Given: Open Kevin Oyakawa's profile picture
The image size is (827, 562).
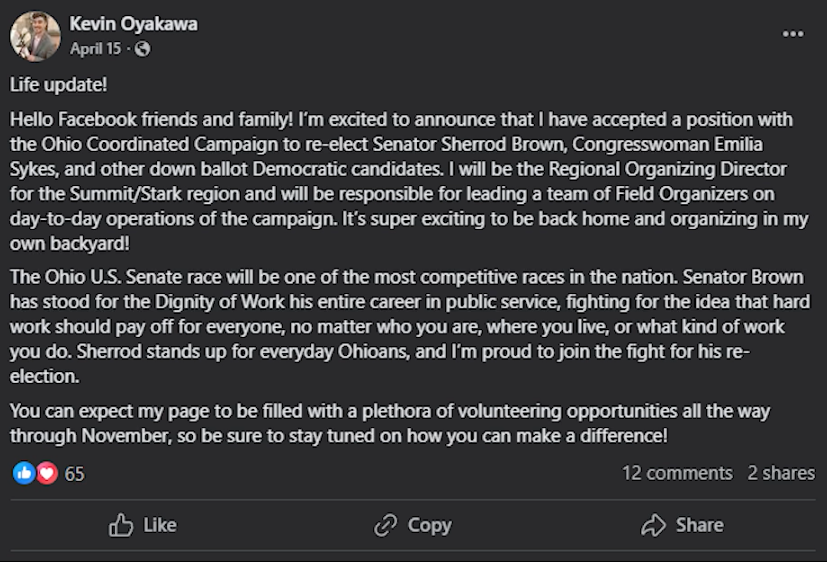Looking at the screenshot, I should coord(35,36).
